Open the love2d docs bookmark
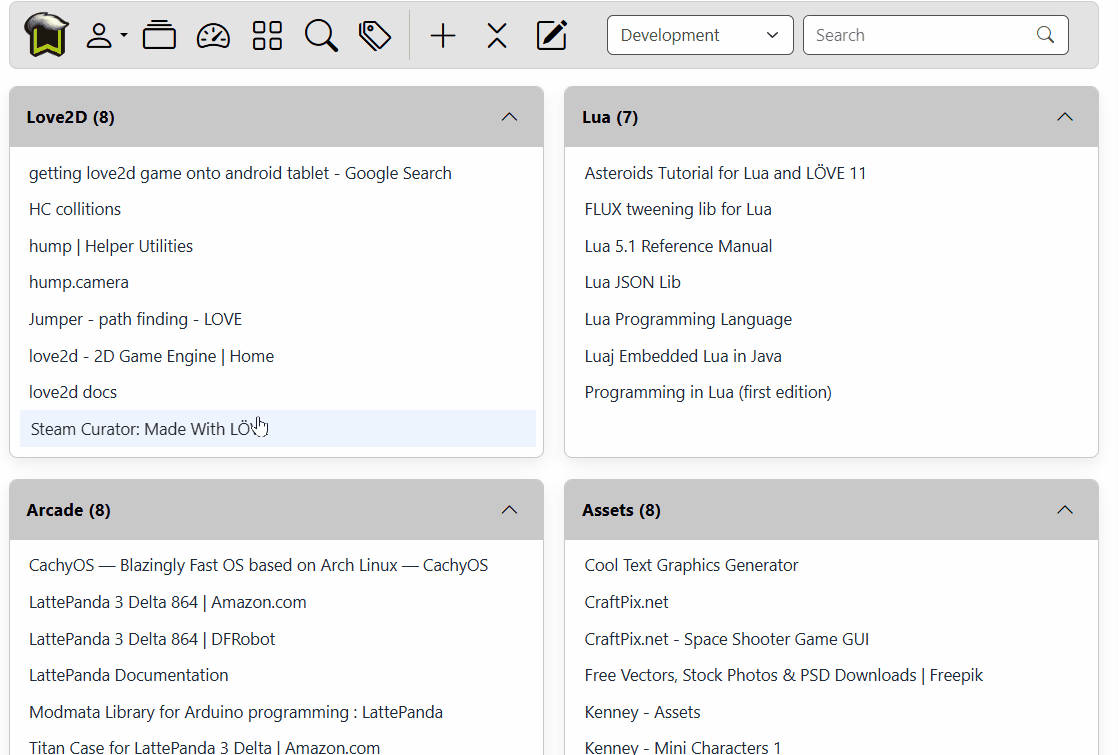This screenshot has height=755, width=1118. point(73,392)
